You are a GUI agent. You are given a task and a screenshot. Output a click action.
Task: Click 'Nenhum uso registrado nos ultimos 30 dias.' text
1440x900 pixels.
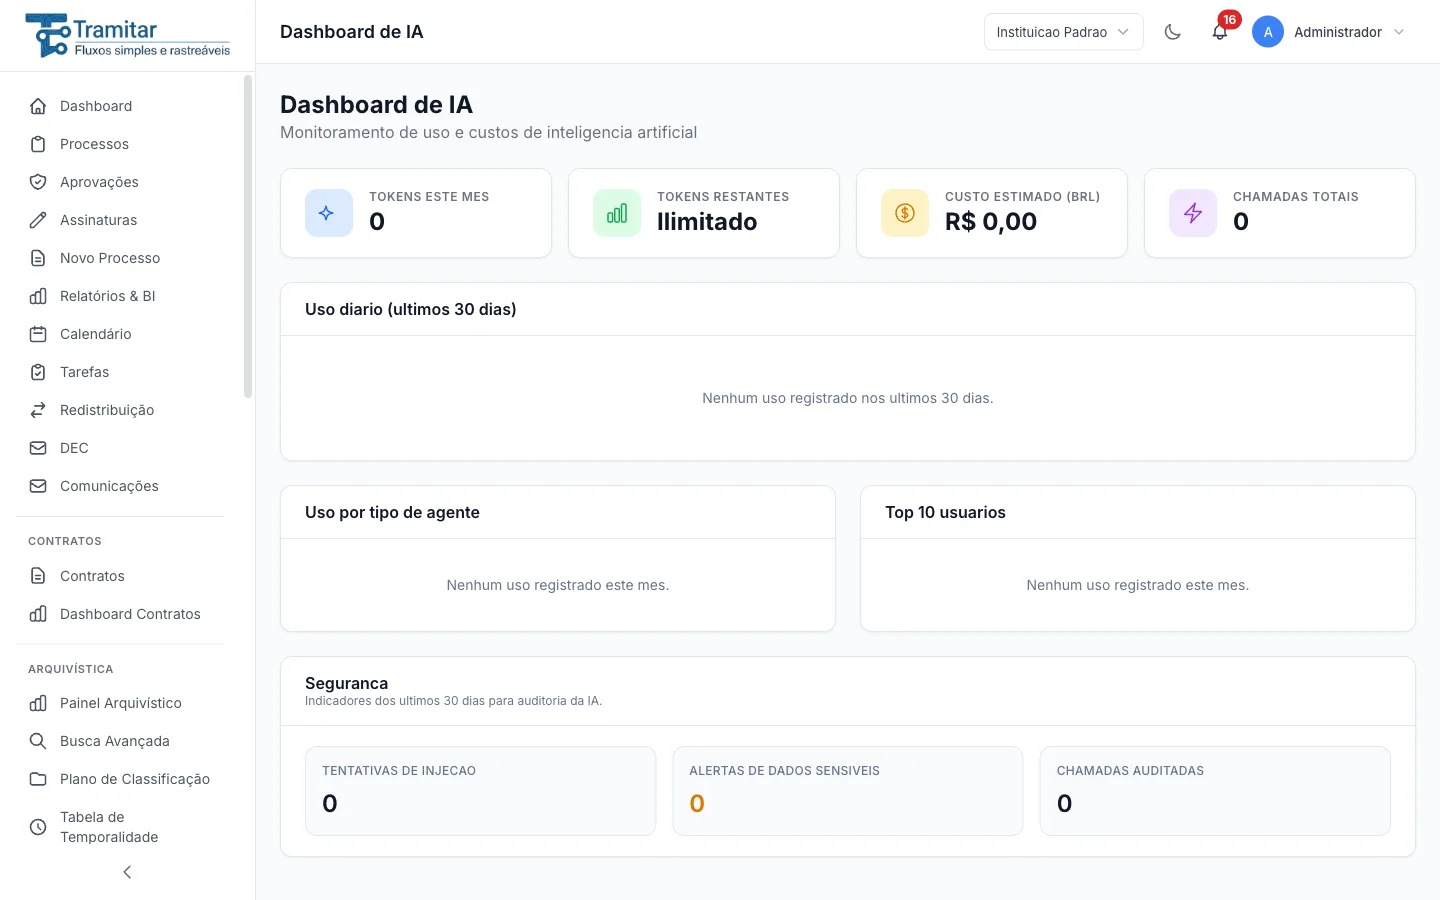(848, 398)
